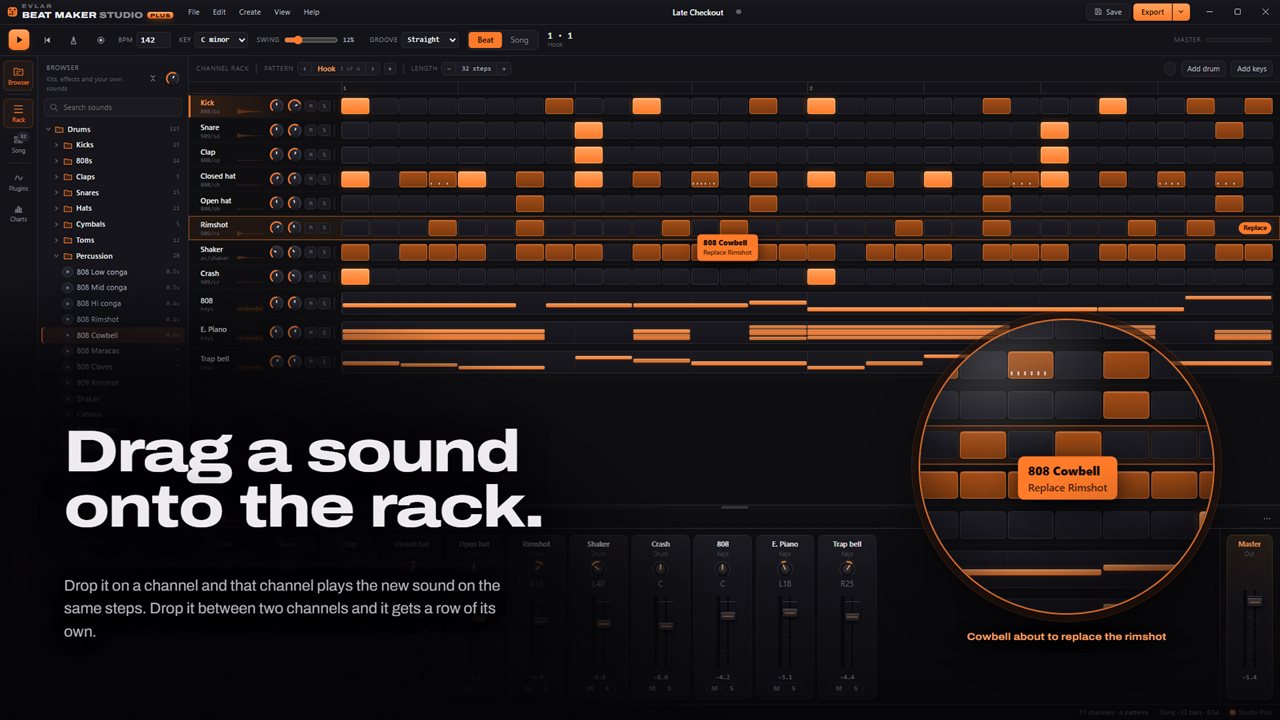Open the Song sidebar panel

click(x=19, y=146)
